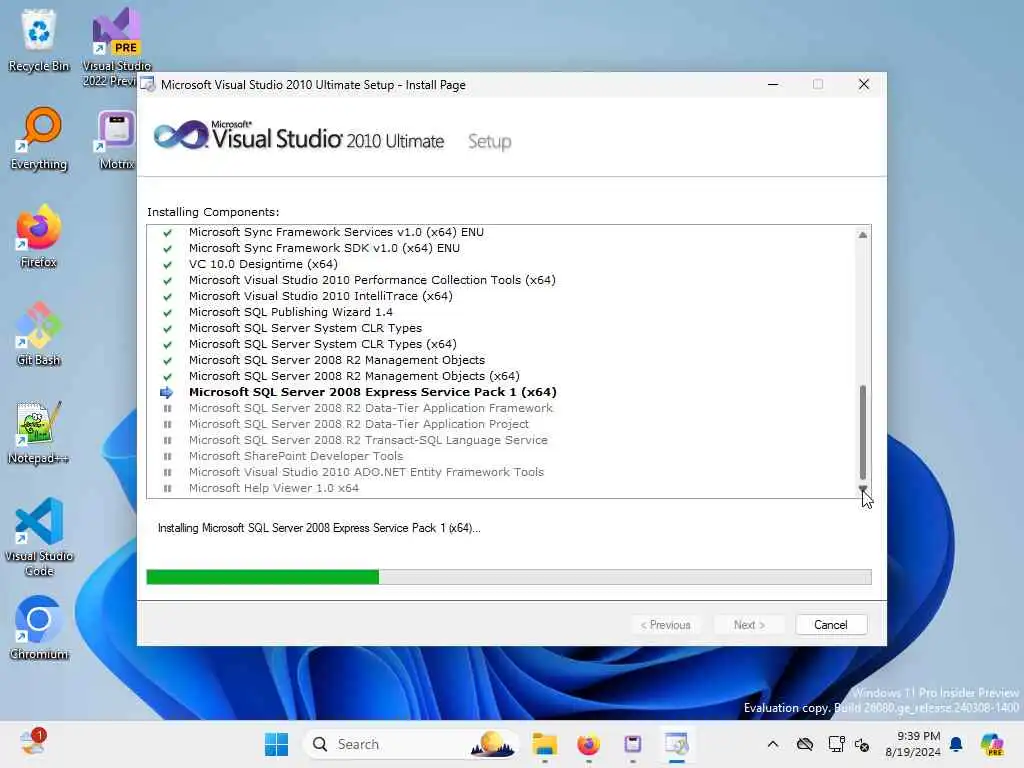This screenshot has height=768, width=1024.
Task: Open File Explorer from the taskbar
Action: [x=544, y=744]
